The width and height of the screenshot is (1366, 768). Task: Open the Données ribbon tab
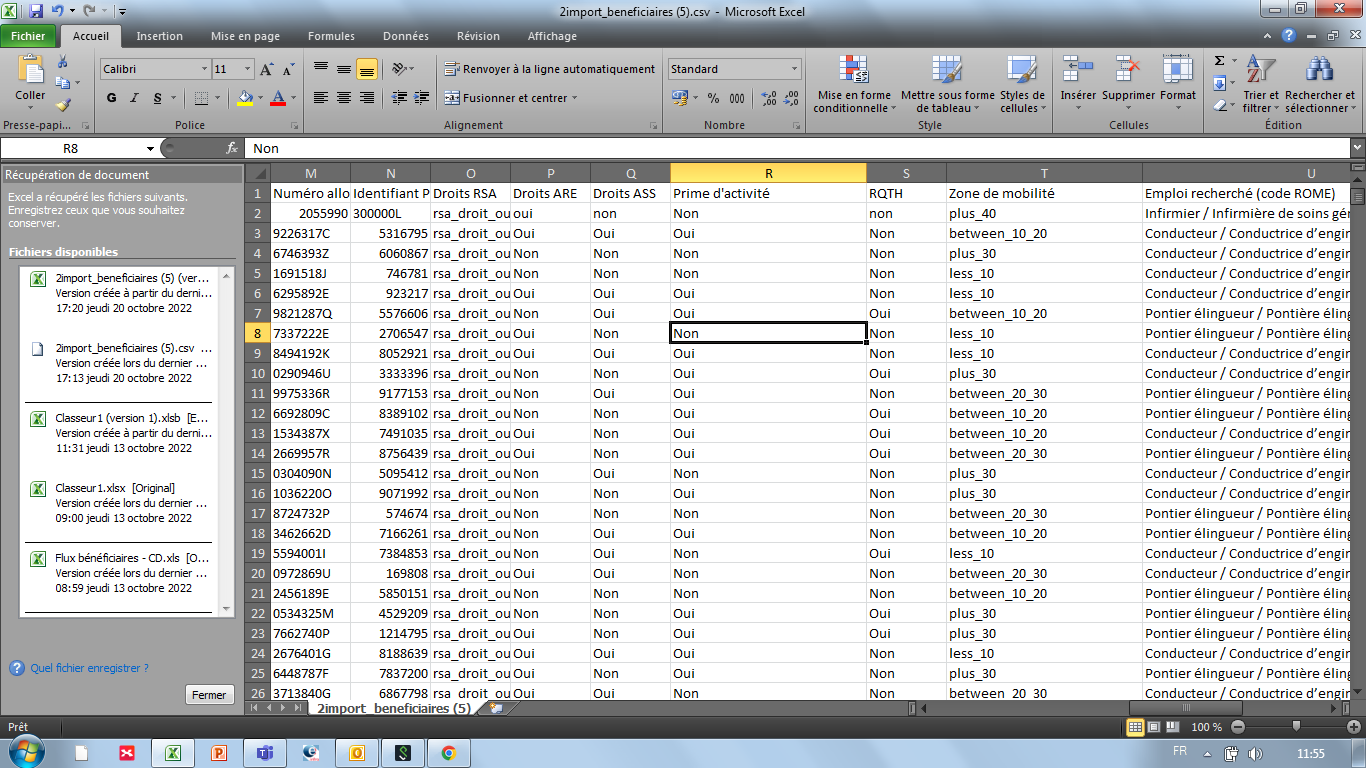pyautogui.click(x=406, y=36)
